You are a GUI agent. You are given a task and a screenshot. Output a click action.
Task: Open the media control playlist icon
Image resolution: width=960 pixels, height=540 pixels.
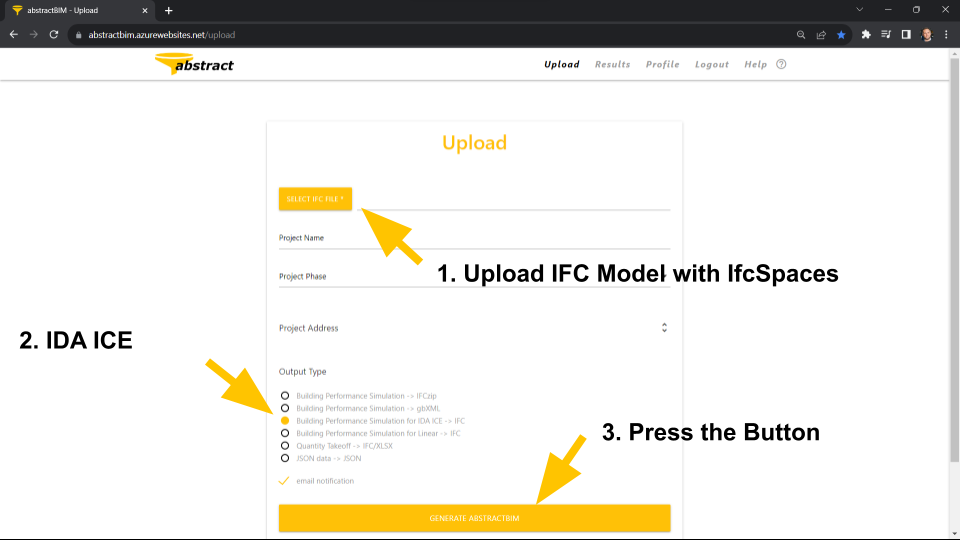click(x=886, y=34)
